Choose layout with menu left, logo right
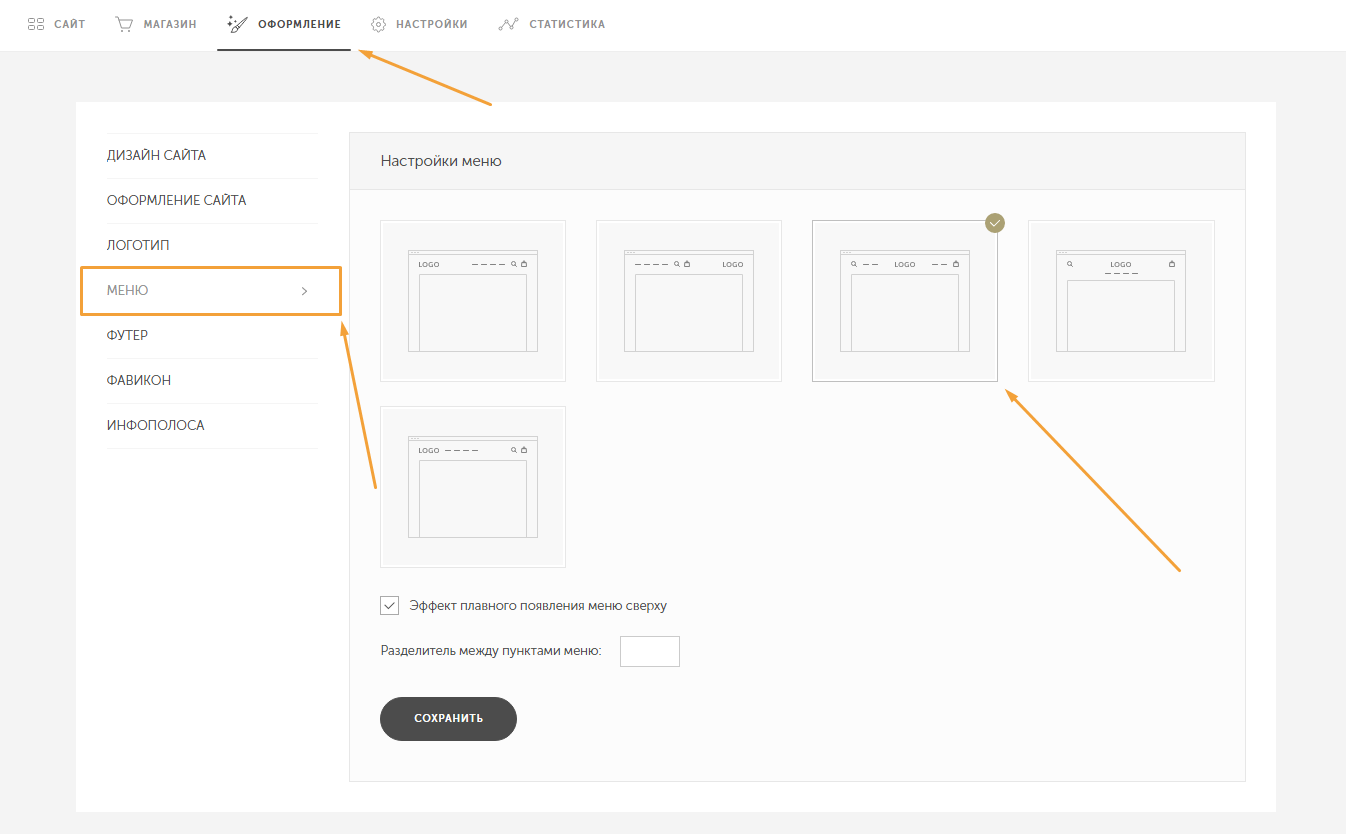Screen dimensions: 1346x834 point(689,301)
